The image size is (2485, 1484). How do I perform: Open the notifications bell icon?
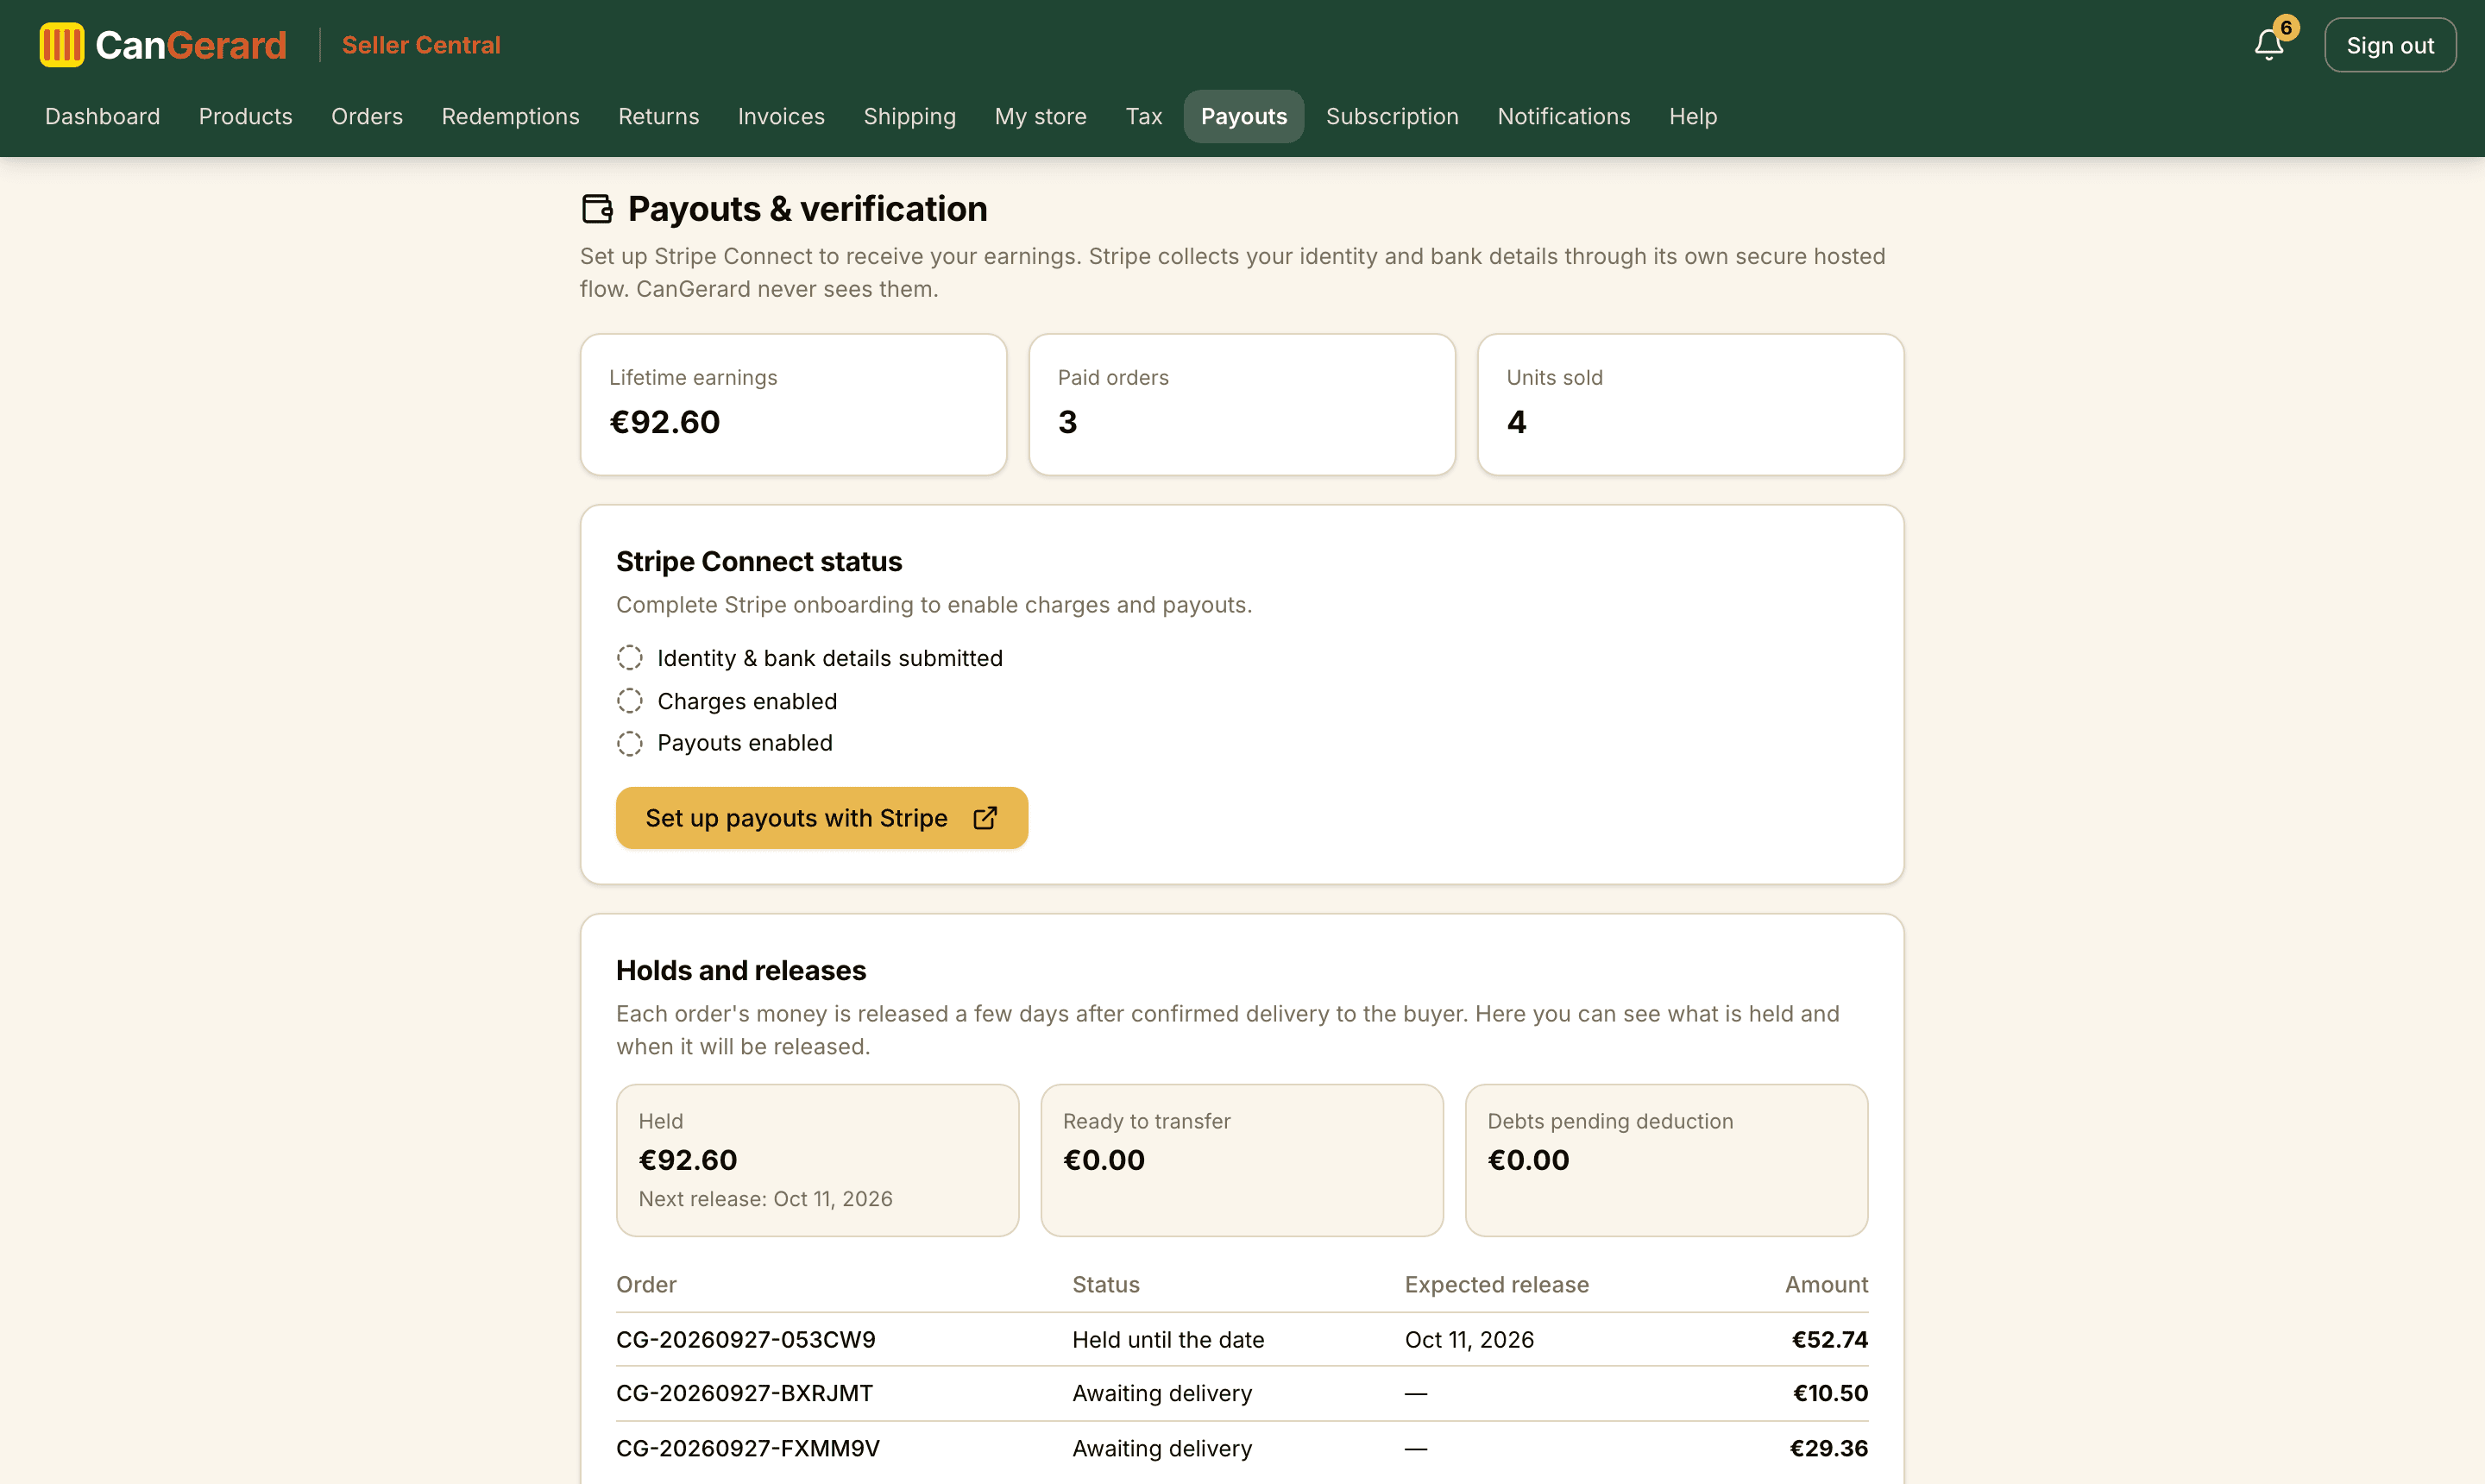click(2268, 45)
